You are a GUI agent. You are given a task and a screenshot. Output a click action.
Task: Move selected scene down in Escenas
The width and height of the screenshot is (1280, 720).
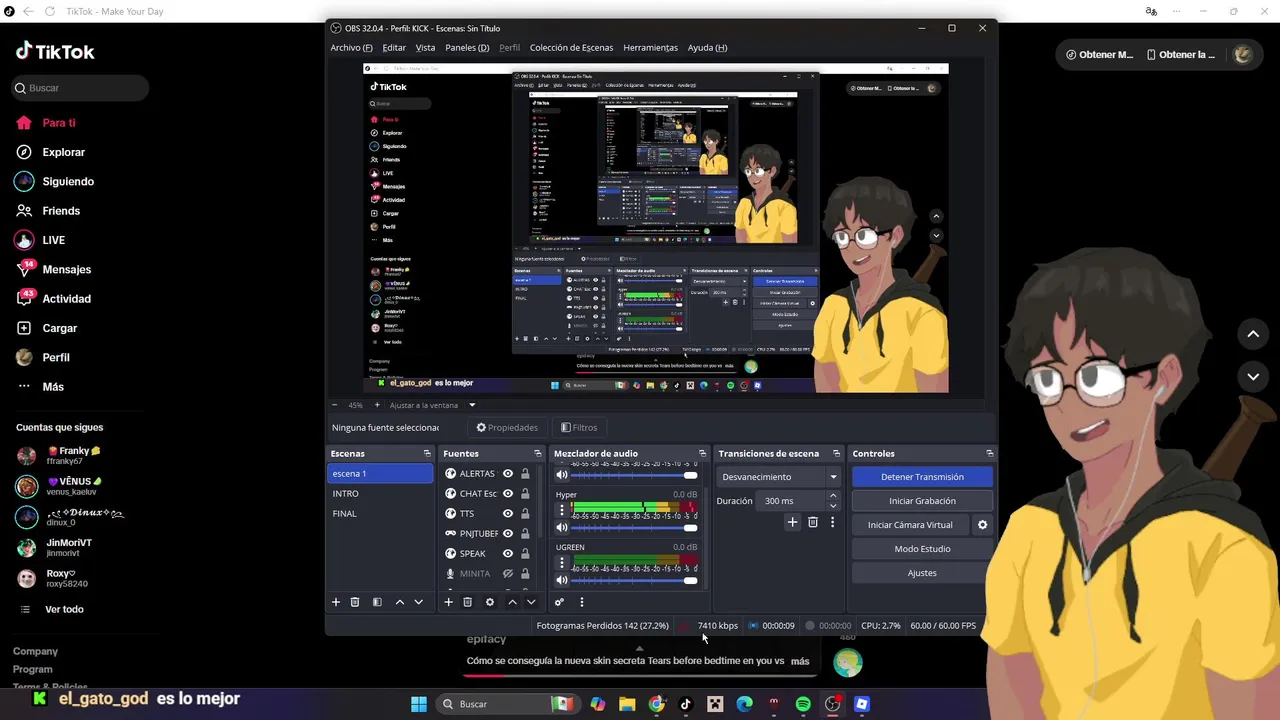pyautogui.click(x=418, y=602)
